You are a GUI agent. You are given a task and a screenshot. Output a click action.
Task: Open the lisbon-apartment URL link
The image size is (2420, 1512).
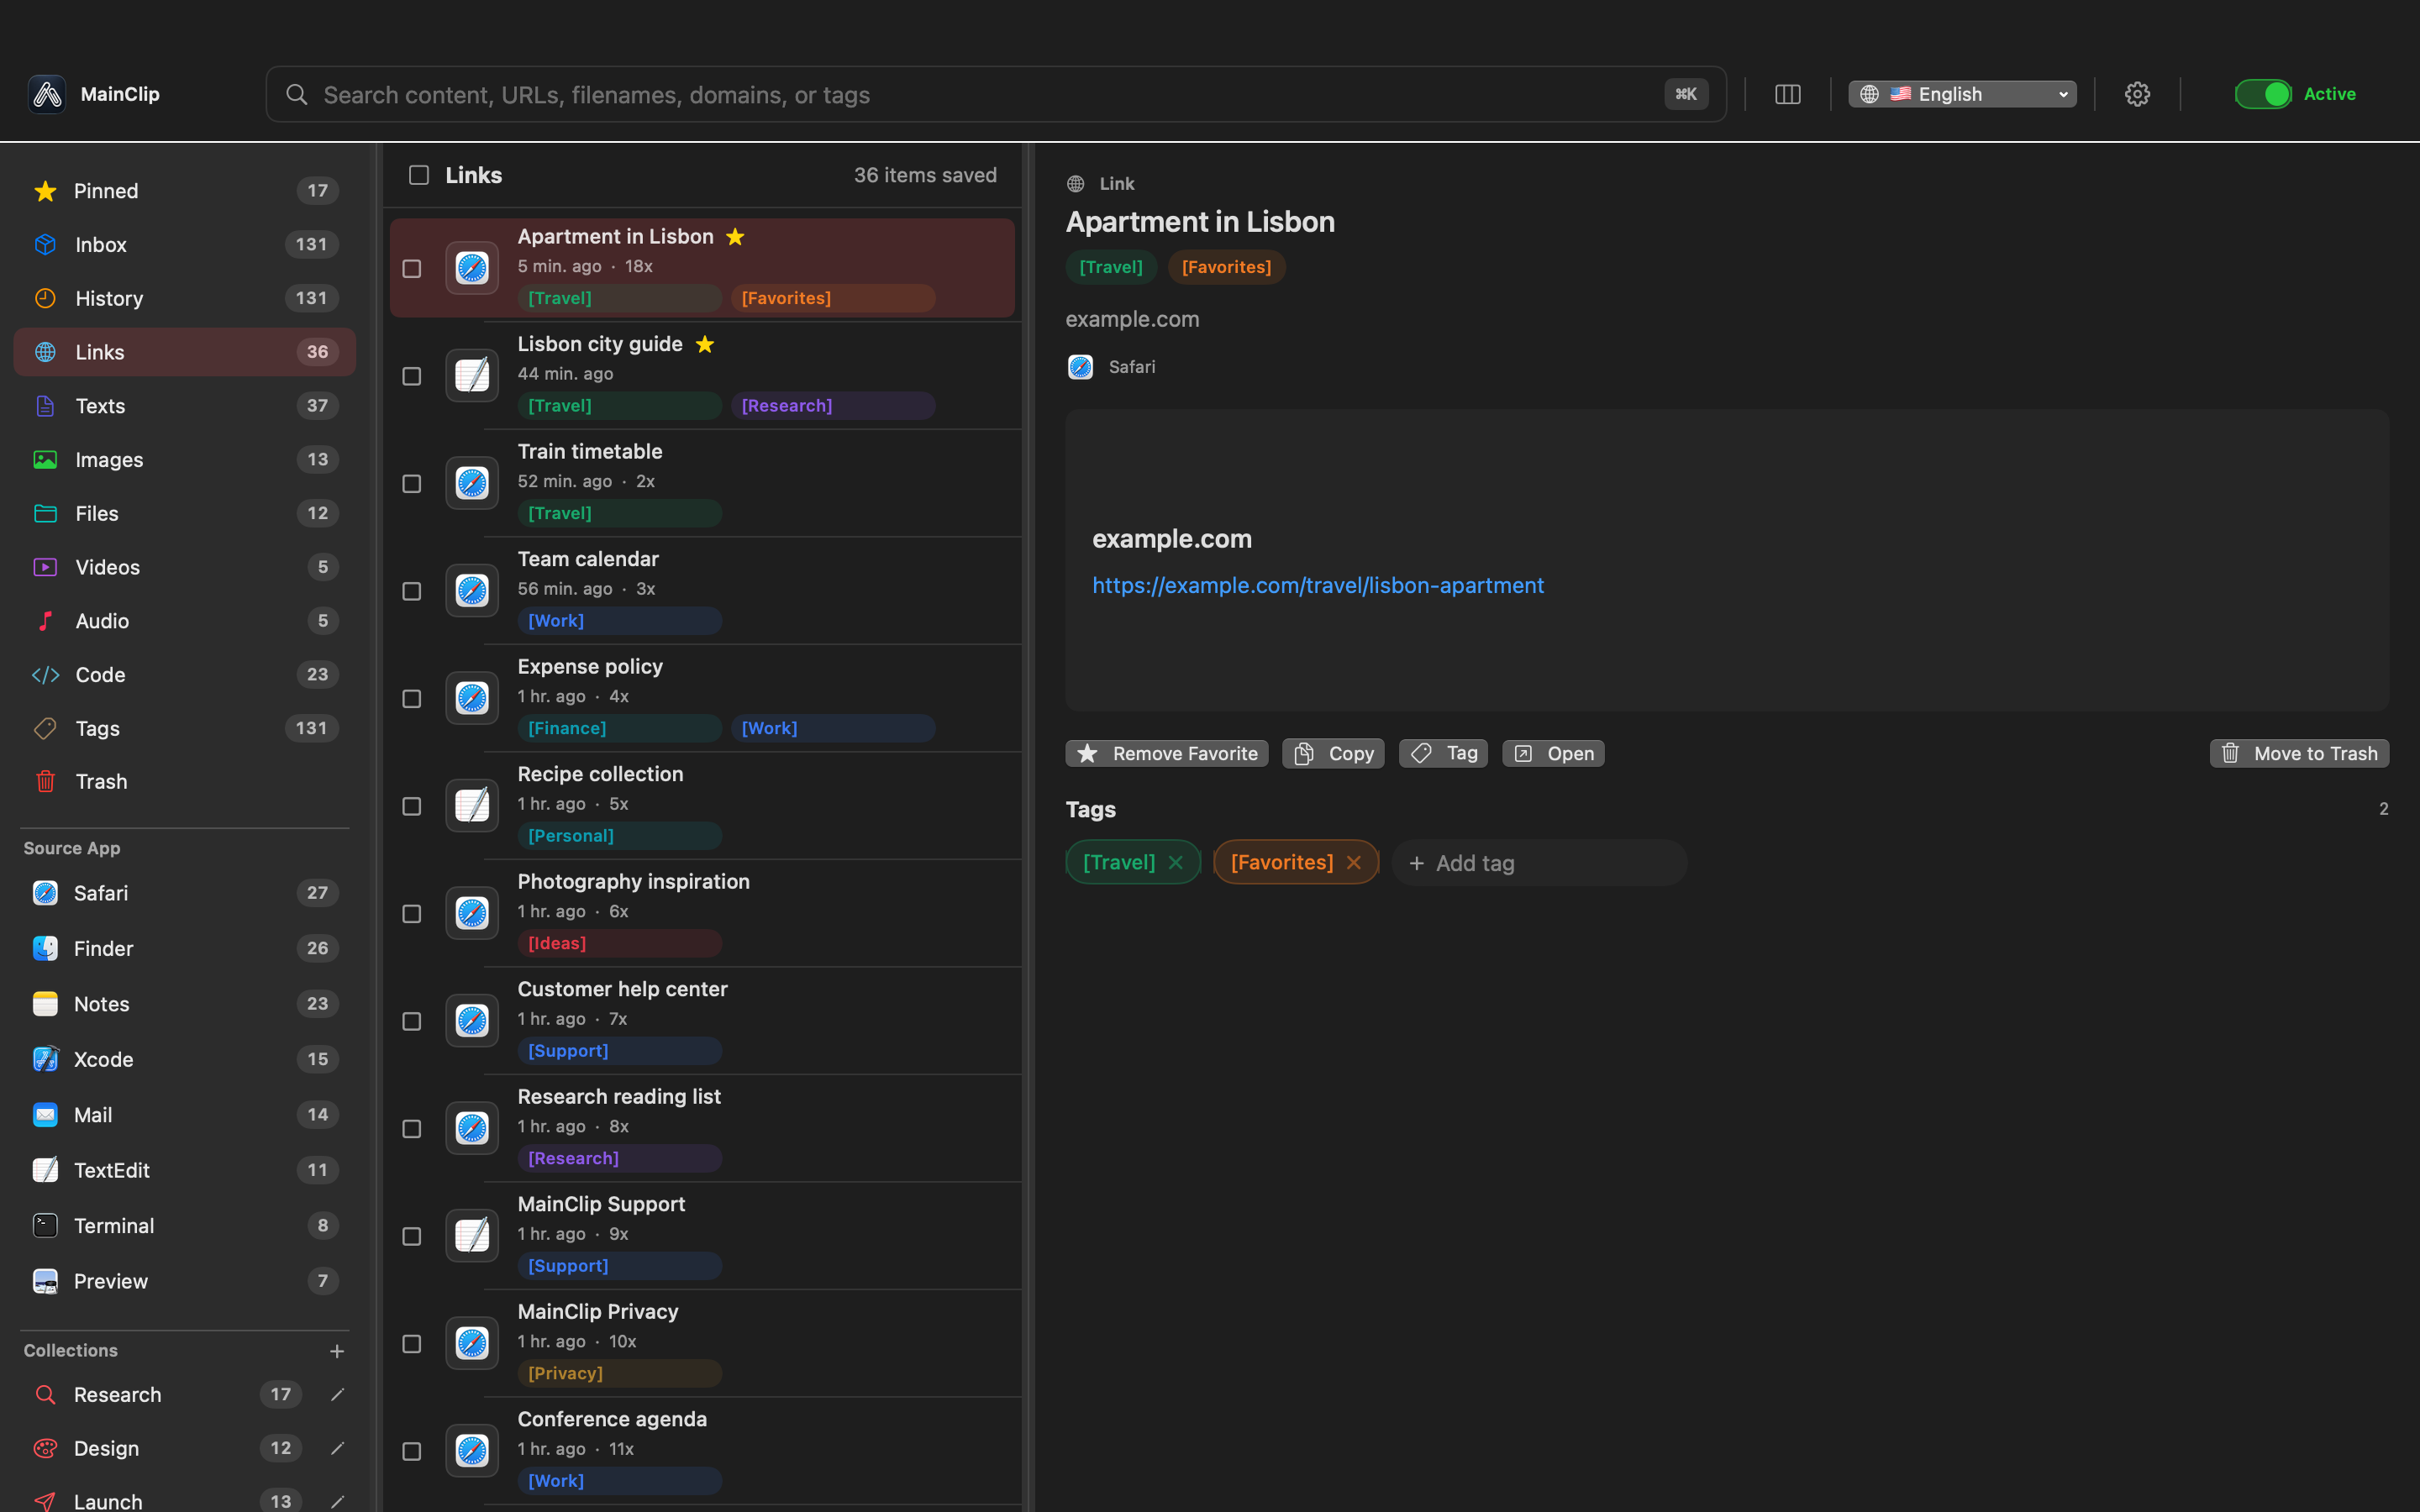[1317, 585]
